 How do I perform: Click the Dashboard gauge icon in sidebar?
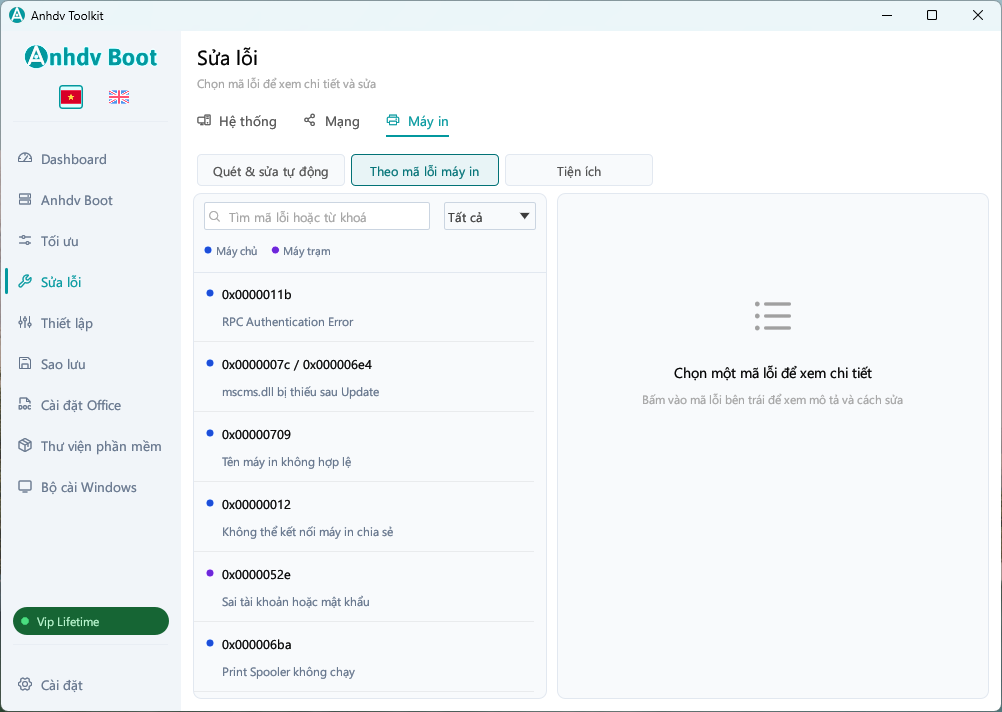pos(25,159)
